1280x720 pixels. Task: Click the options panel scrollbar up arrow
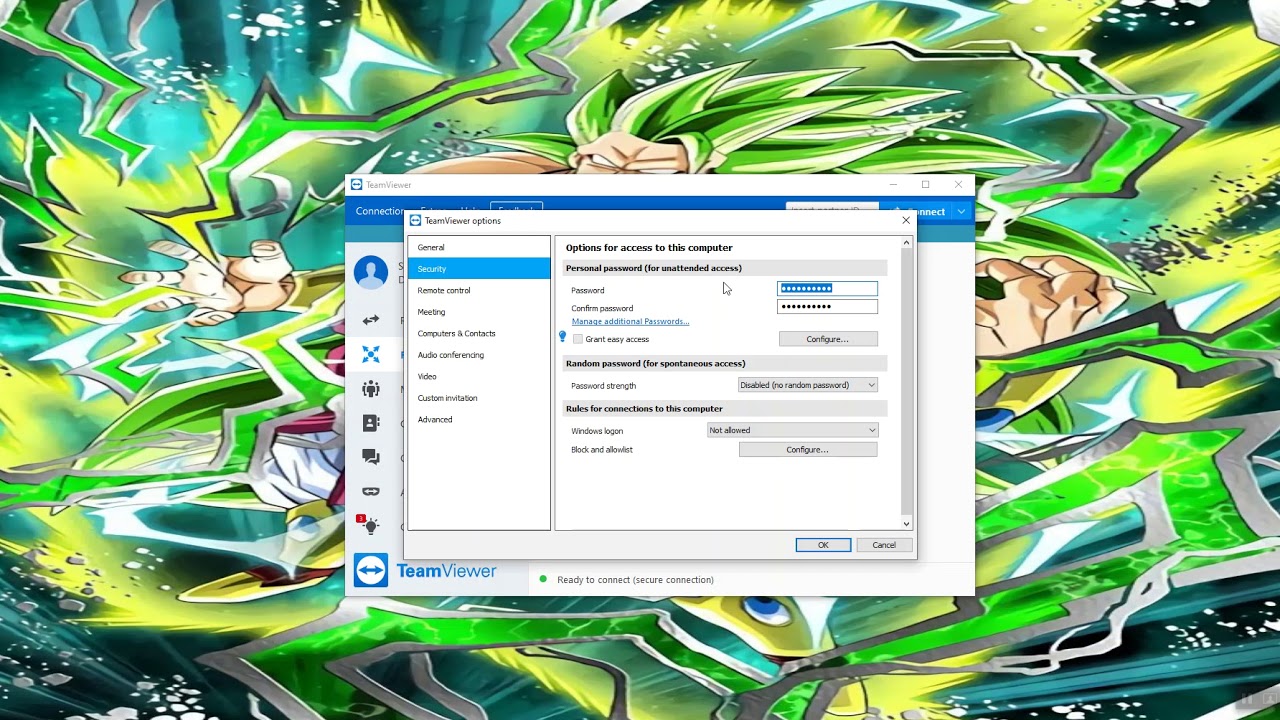click(907, 243)
